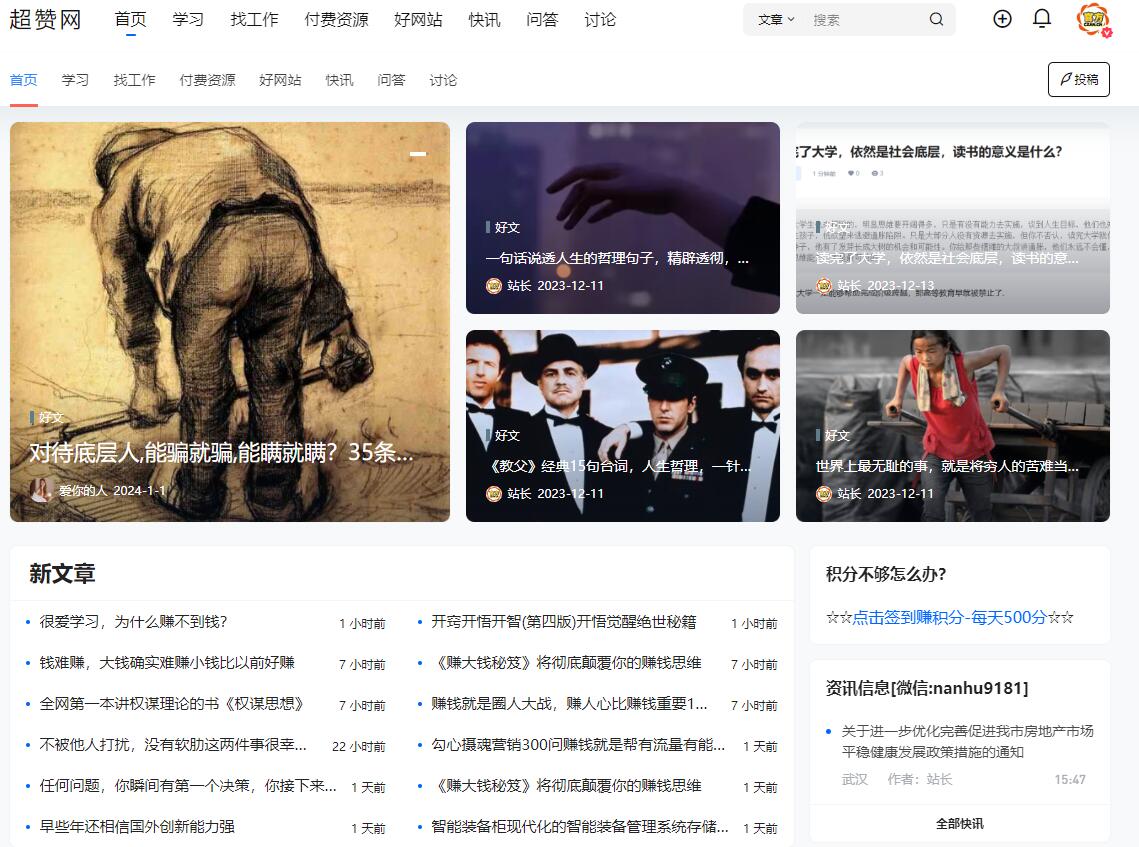The image size is (1139, 847).
Task: Open 找工作 in top navigation
Action: 254,20
